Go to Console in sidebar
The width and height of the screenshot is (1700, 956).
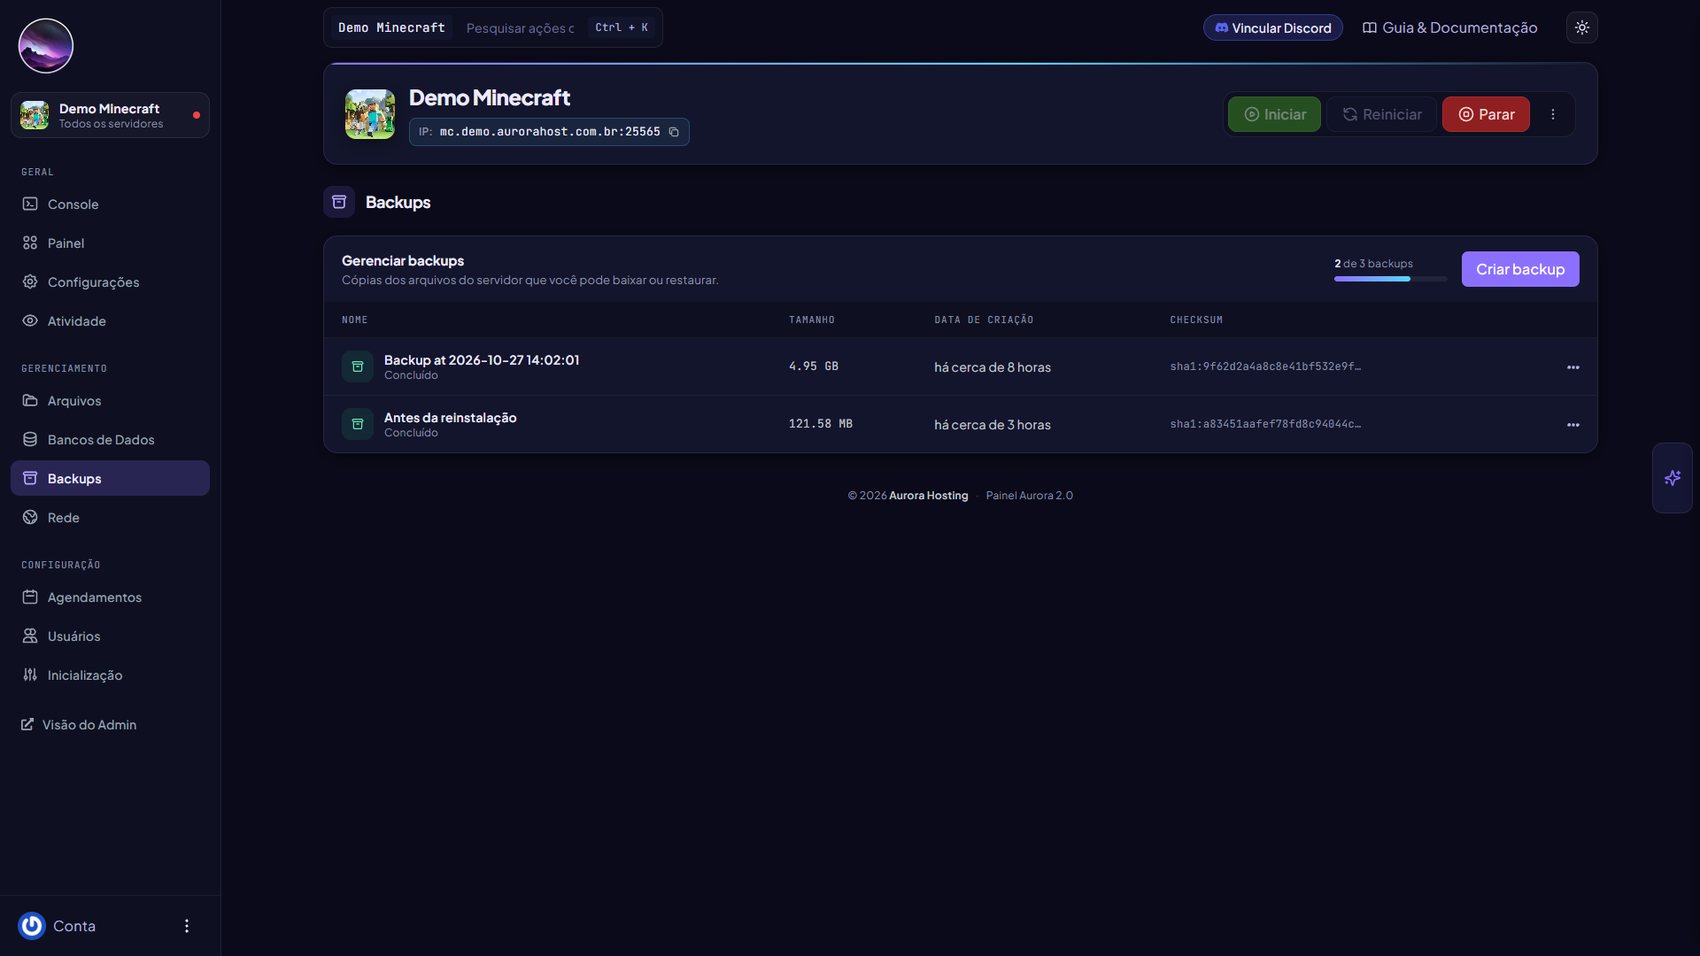click(x=110, y=204)
